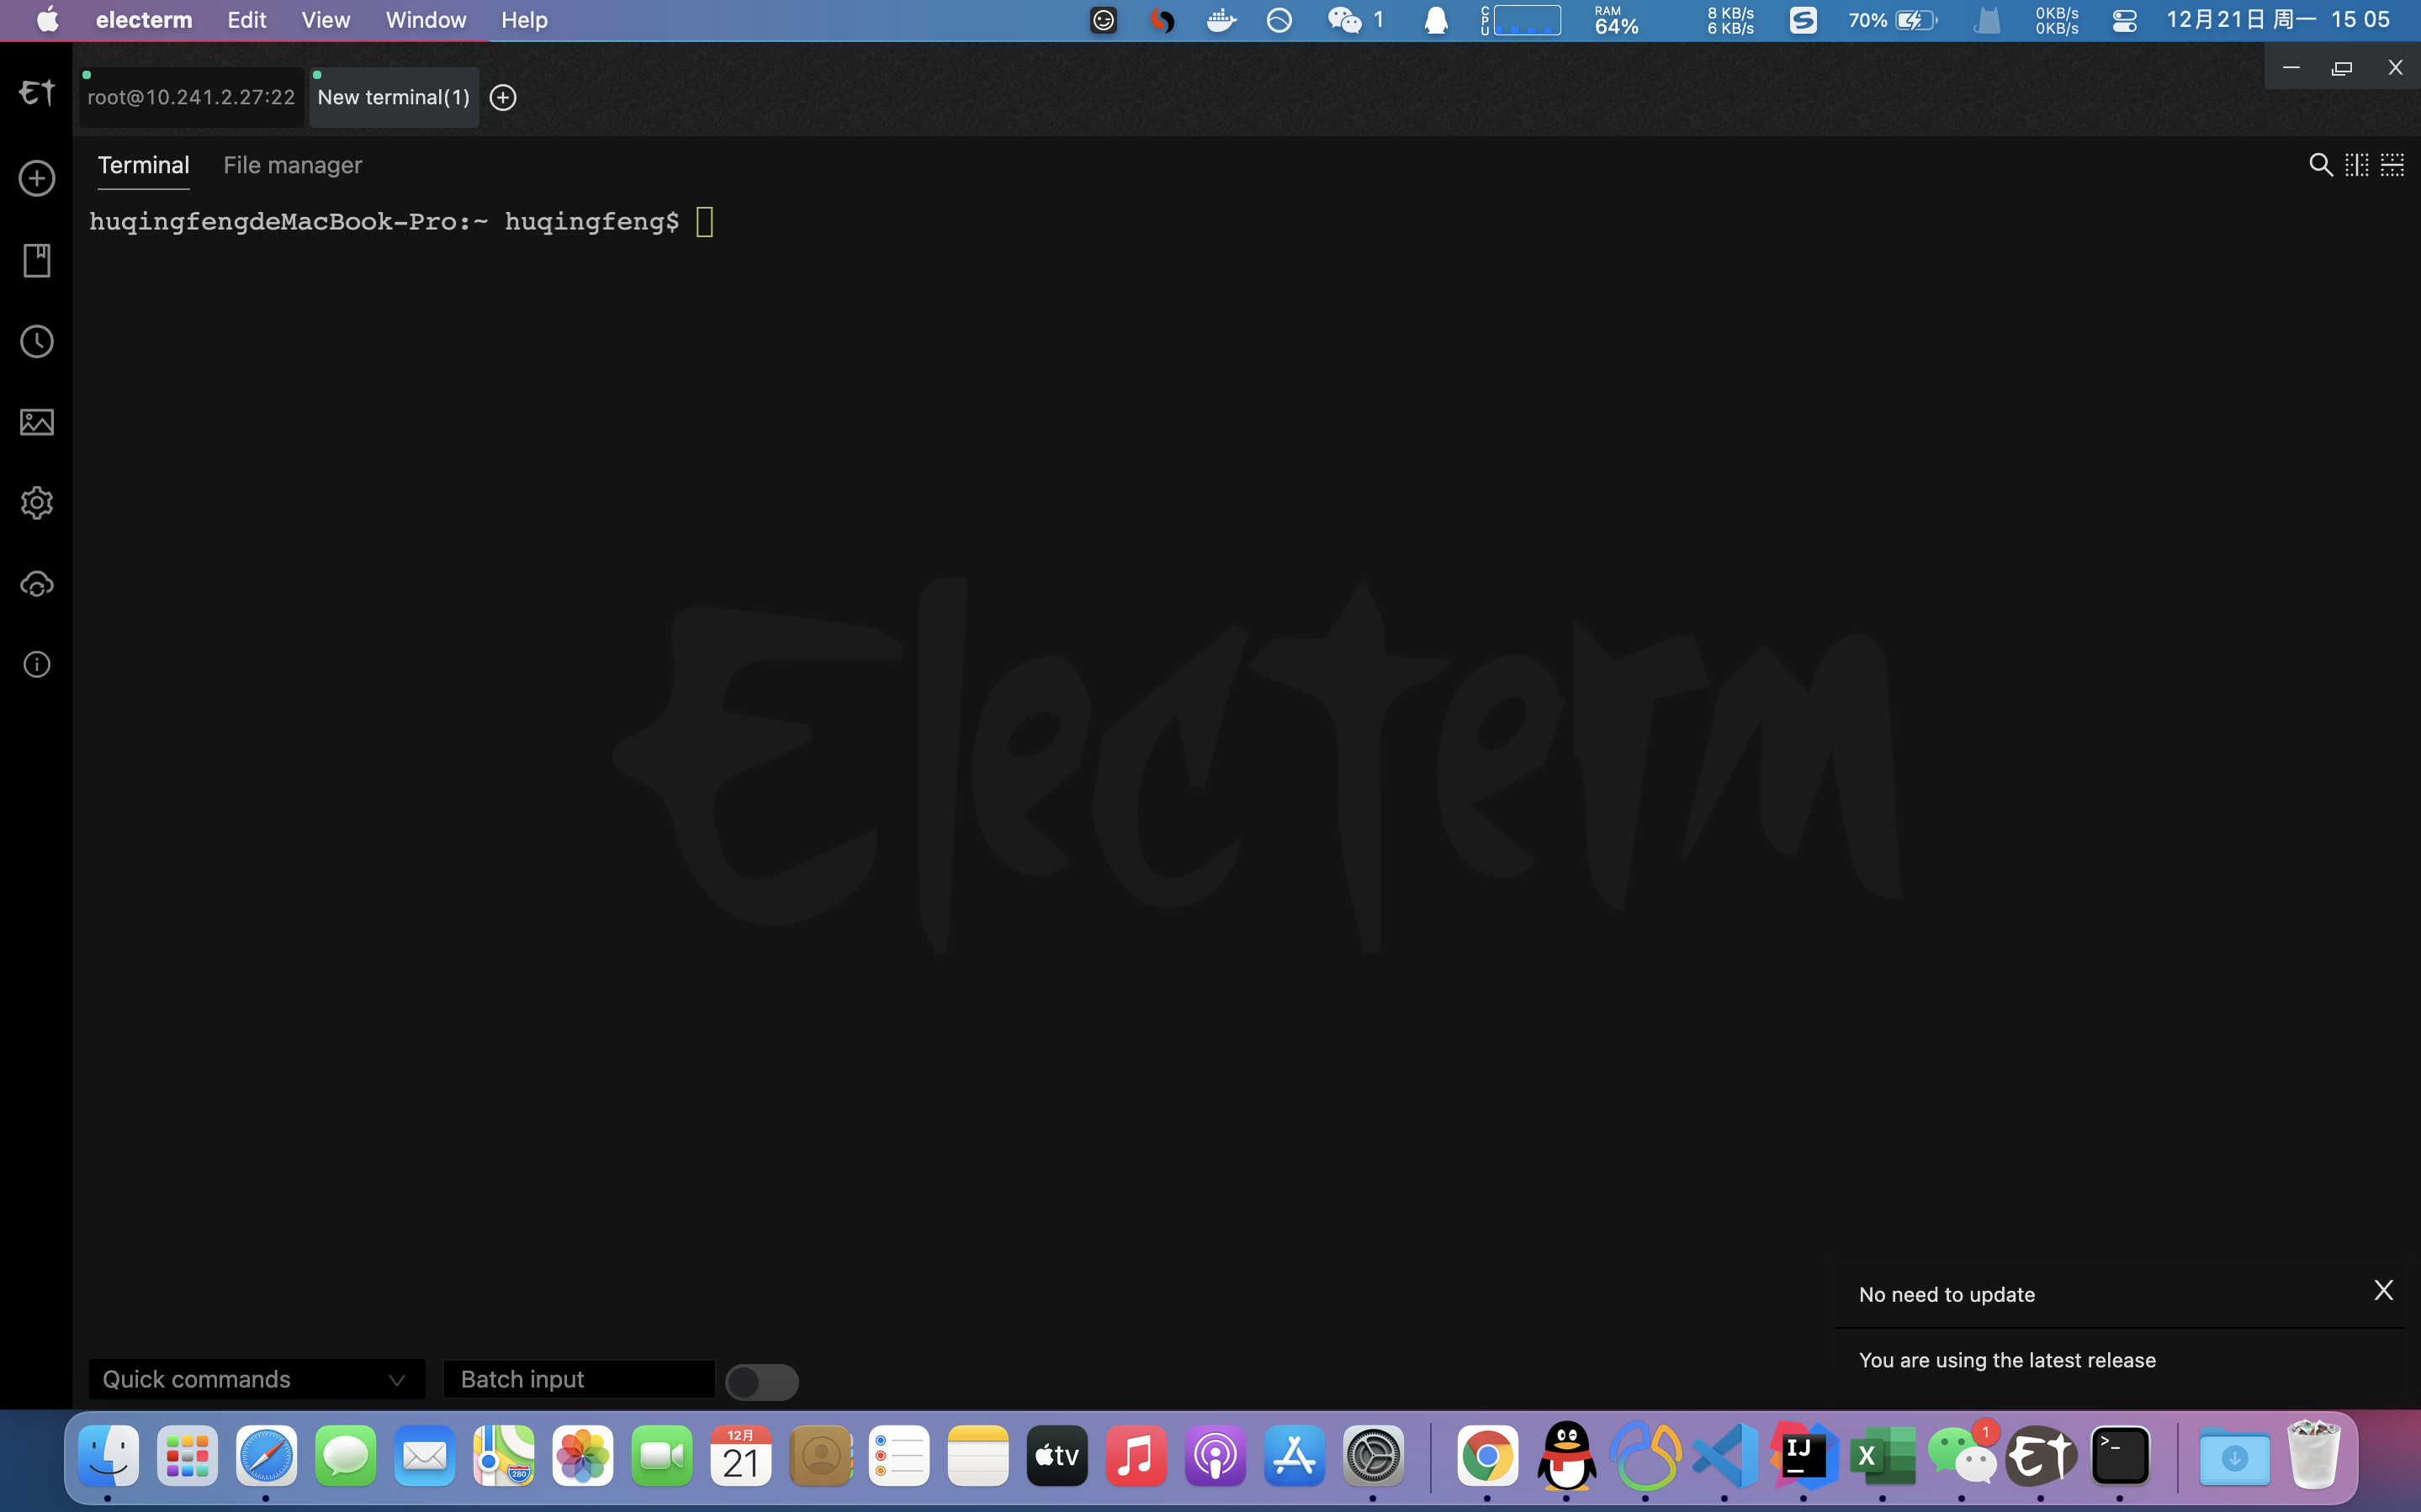Add a new tab with plus button
Viewport: 2421px width, 1512px height.
pyautogui.click(x=503, y=98)
